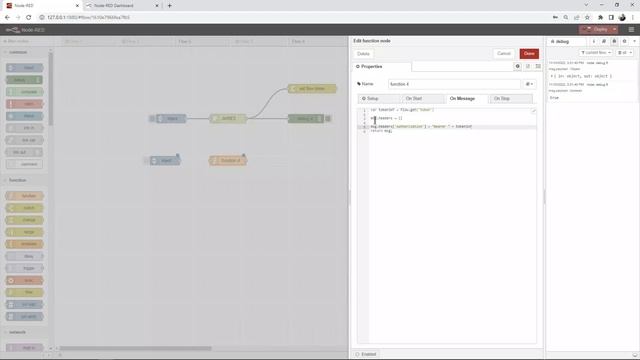Open the help sidebar book icon
This screenshot has height=360, width=640.
(x=604, y=41)
